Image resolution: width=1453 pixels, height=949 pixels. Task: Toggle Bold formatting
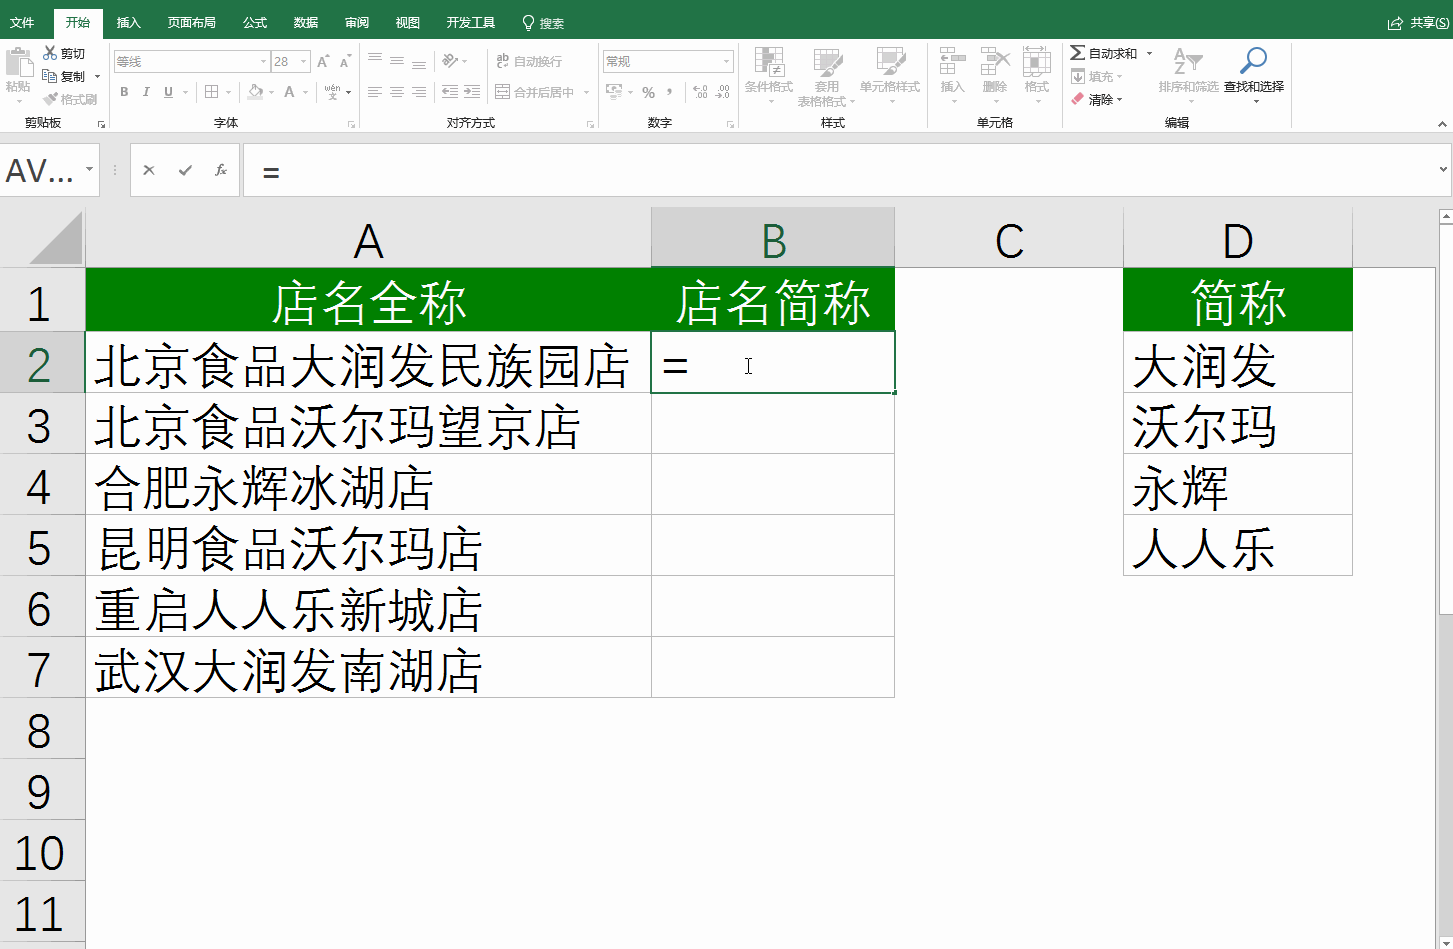pyautogui.click(x=124, y=92)
